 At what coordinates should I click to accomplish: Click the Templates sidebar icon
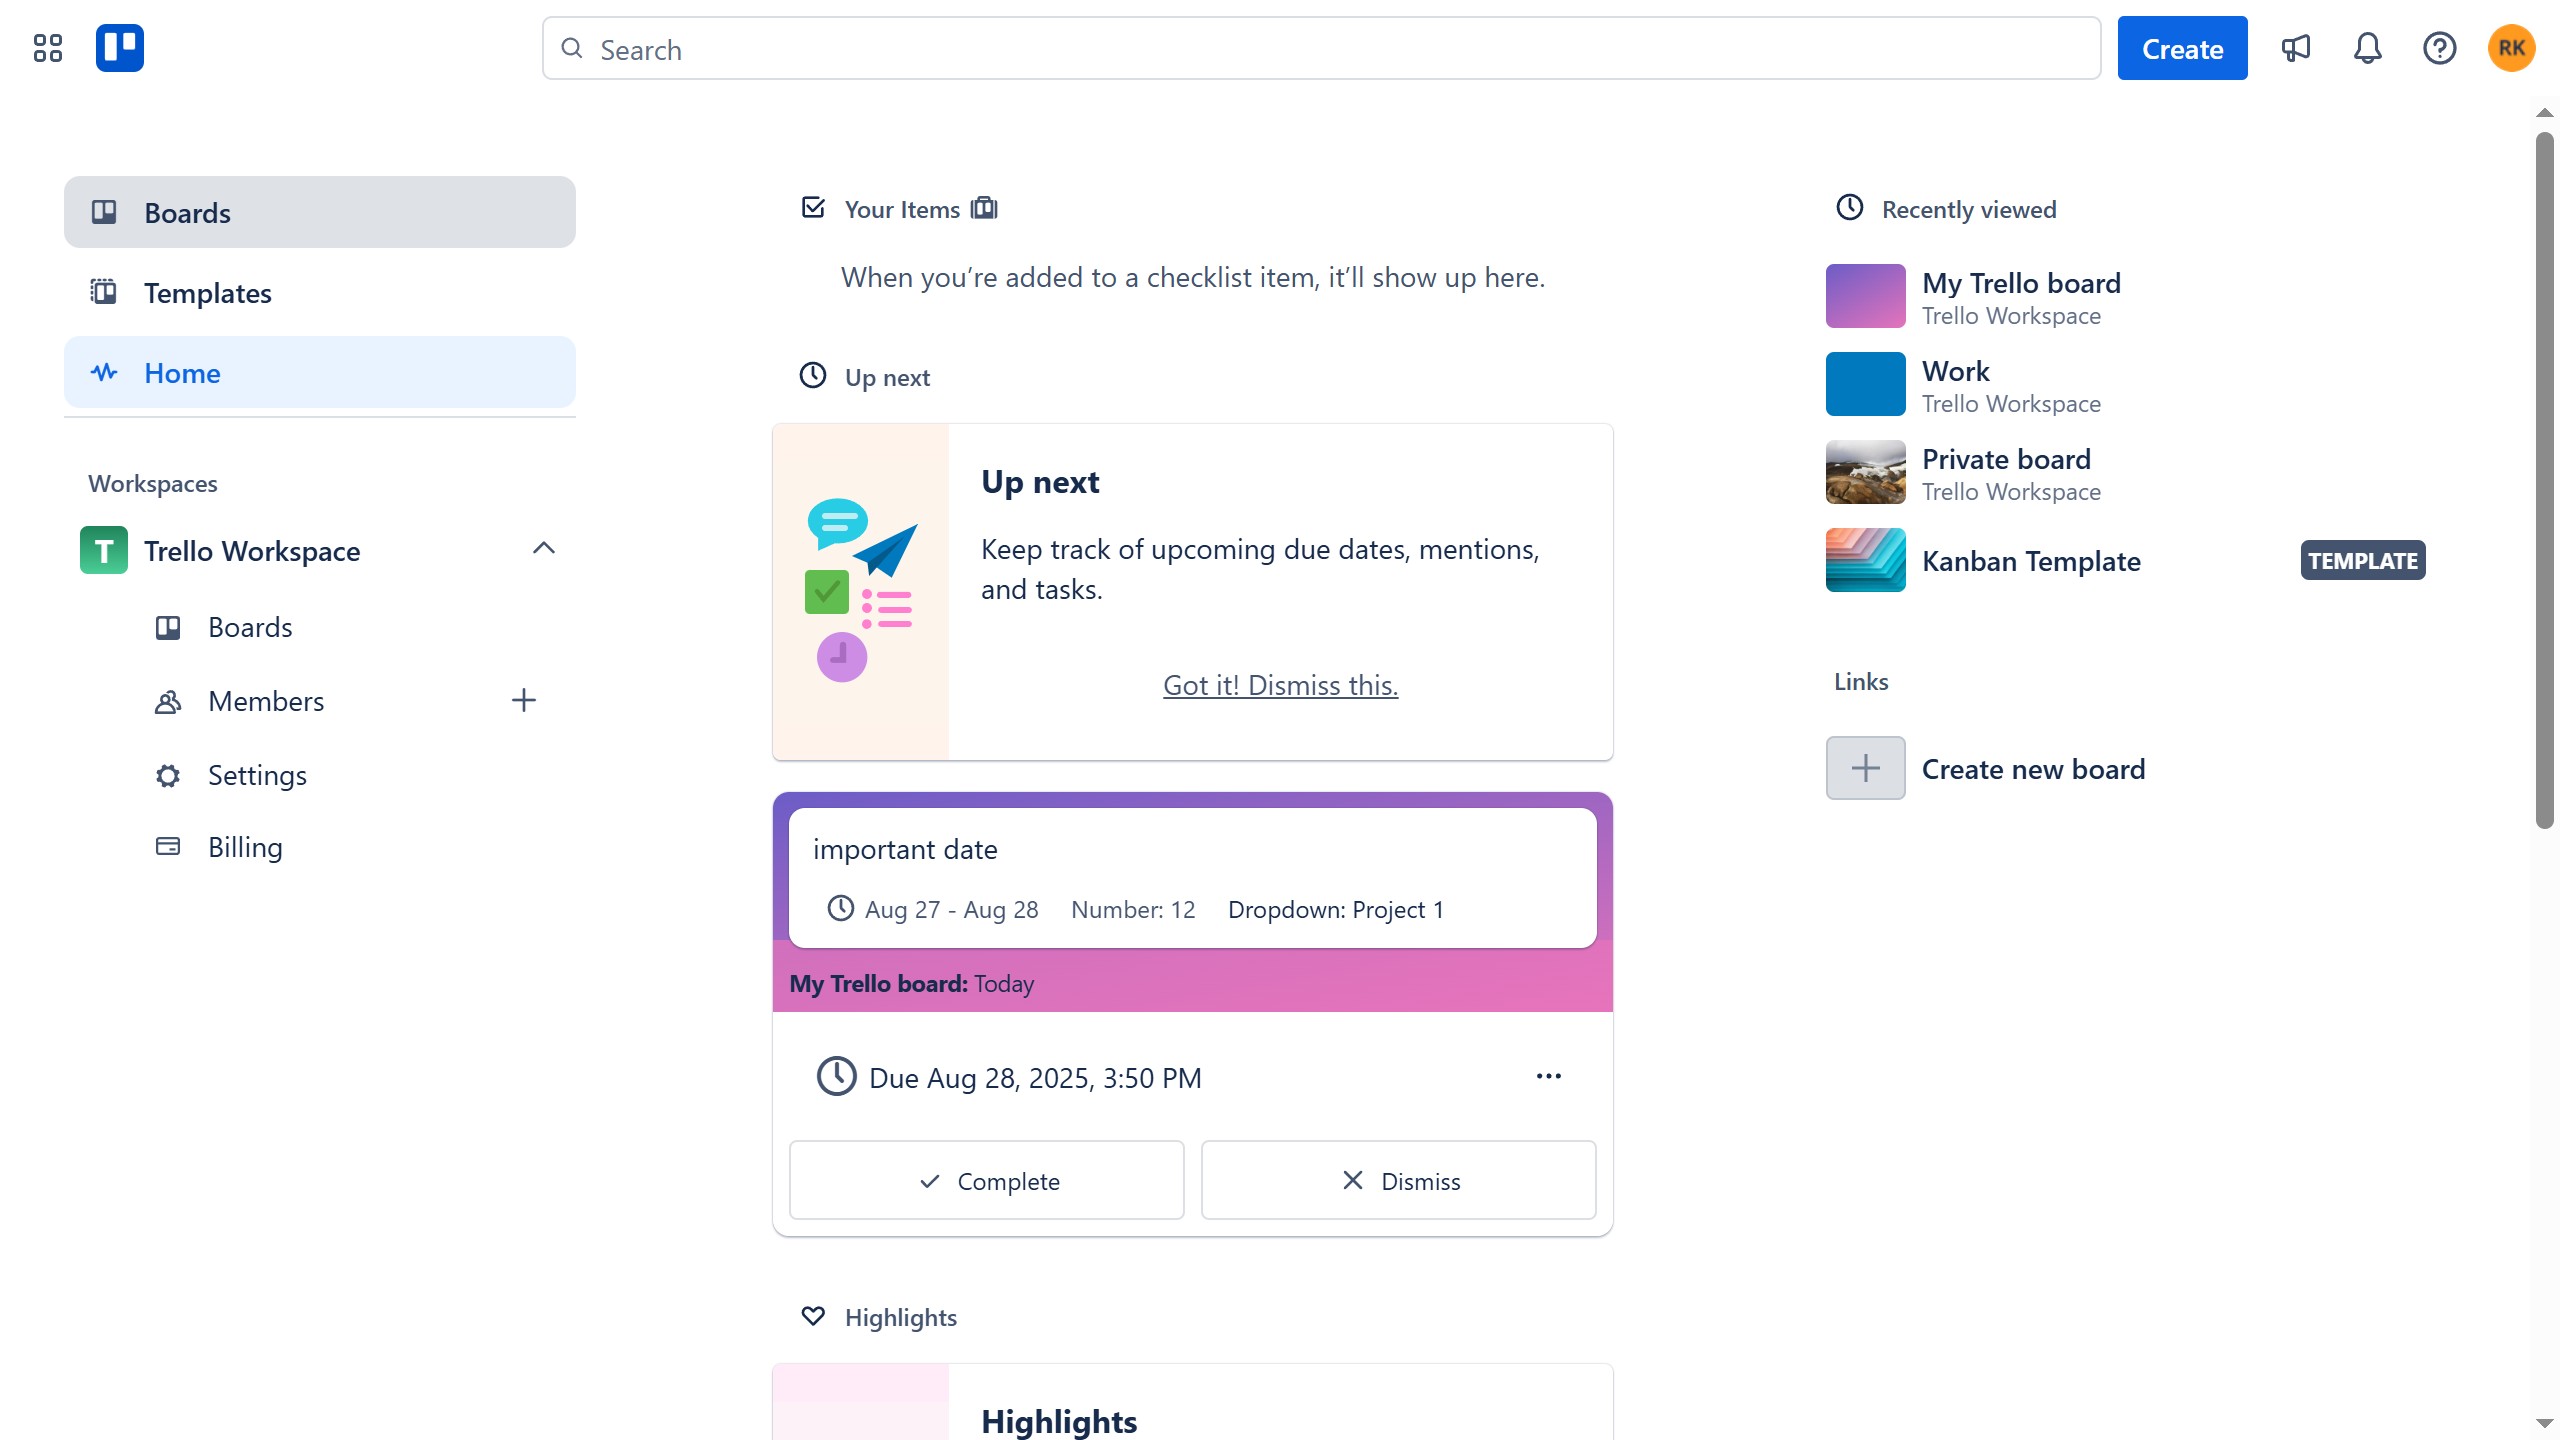click(104, 292)
